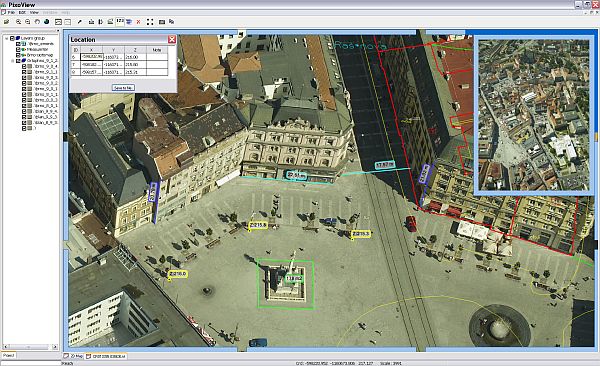The image size is (600, 366).
Task: Close the Location panel with red X
Action: click(172, 39)
